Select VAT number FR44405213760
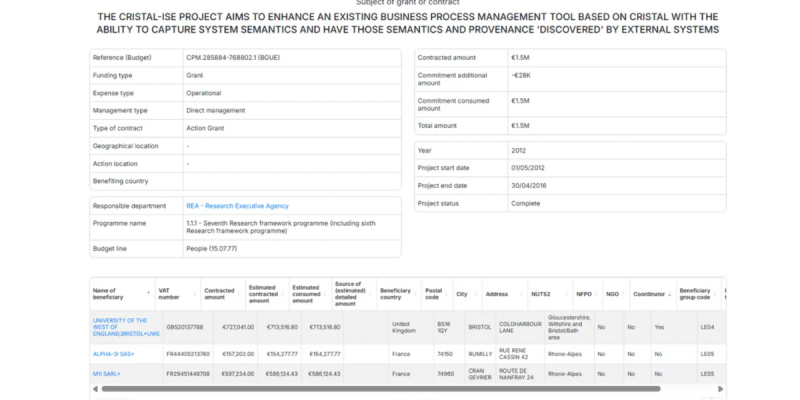Viewport: 800px width, 400px height. [x=188, y=354]
